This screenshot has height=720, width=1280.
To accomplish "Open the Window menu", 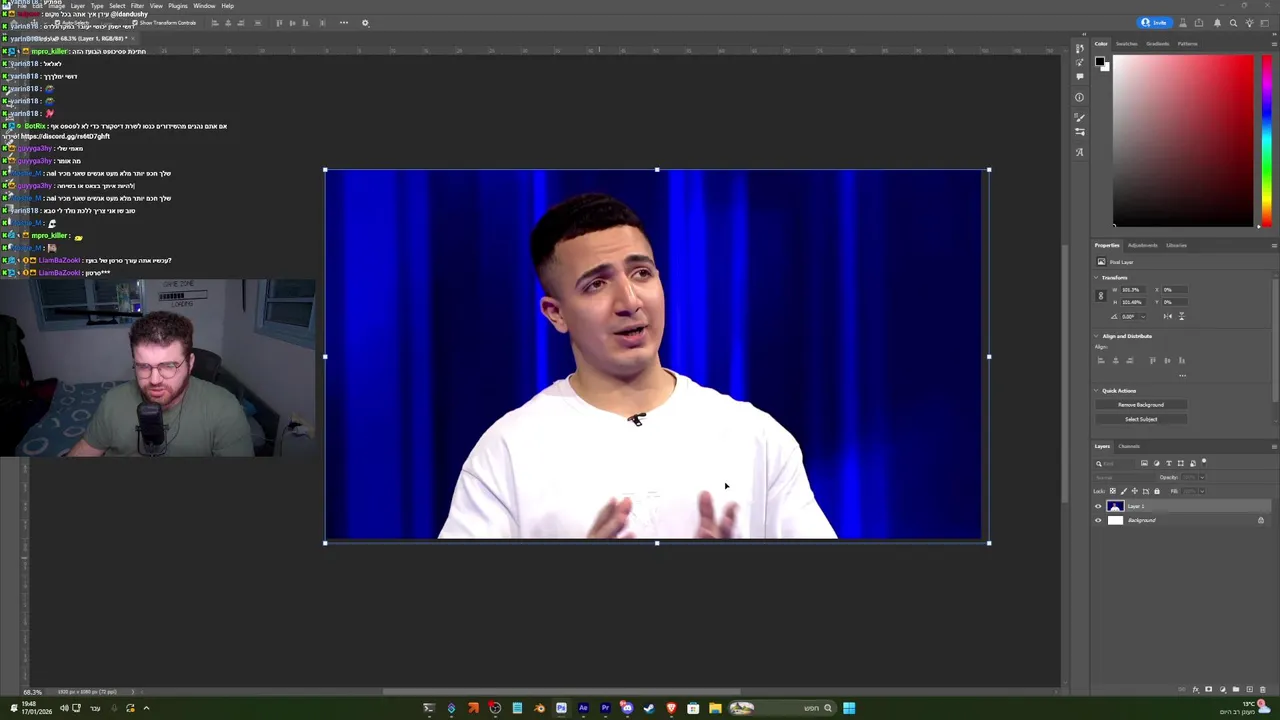I will tap(204, 6).
